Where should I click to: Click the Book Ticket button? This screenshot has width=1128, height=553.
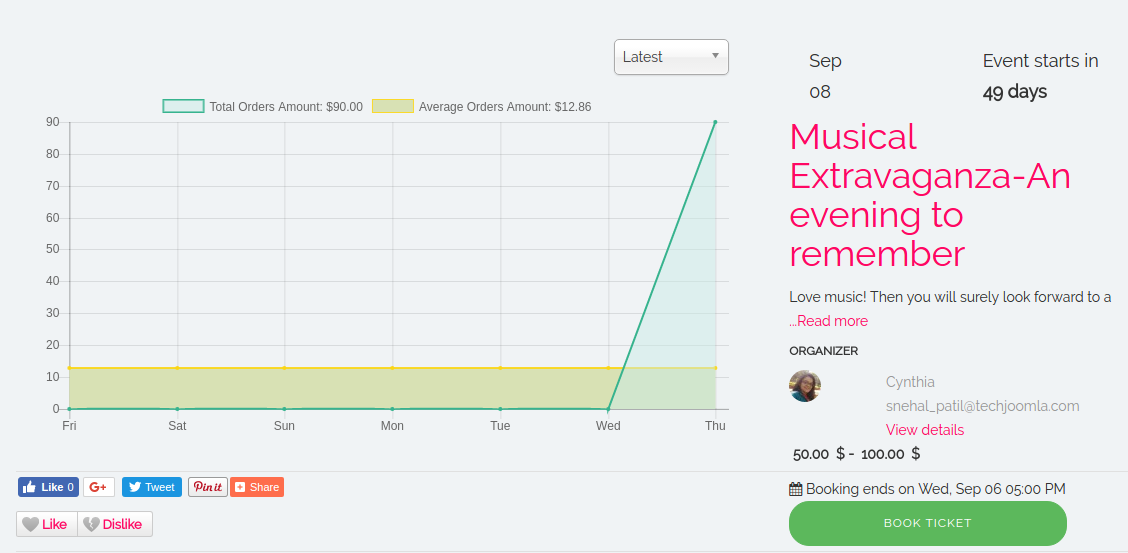click(x=927, y=523)
